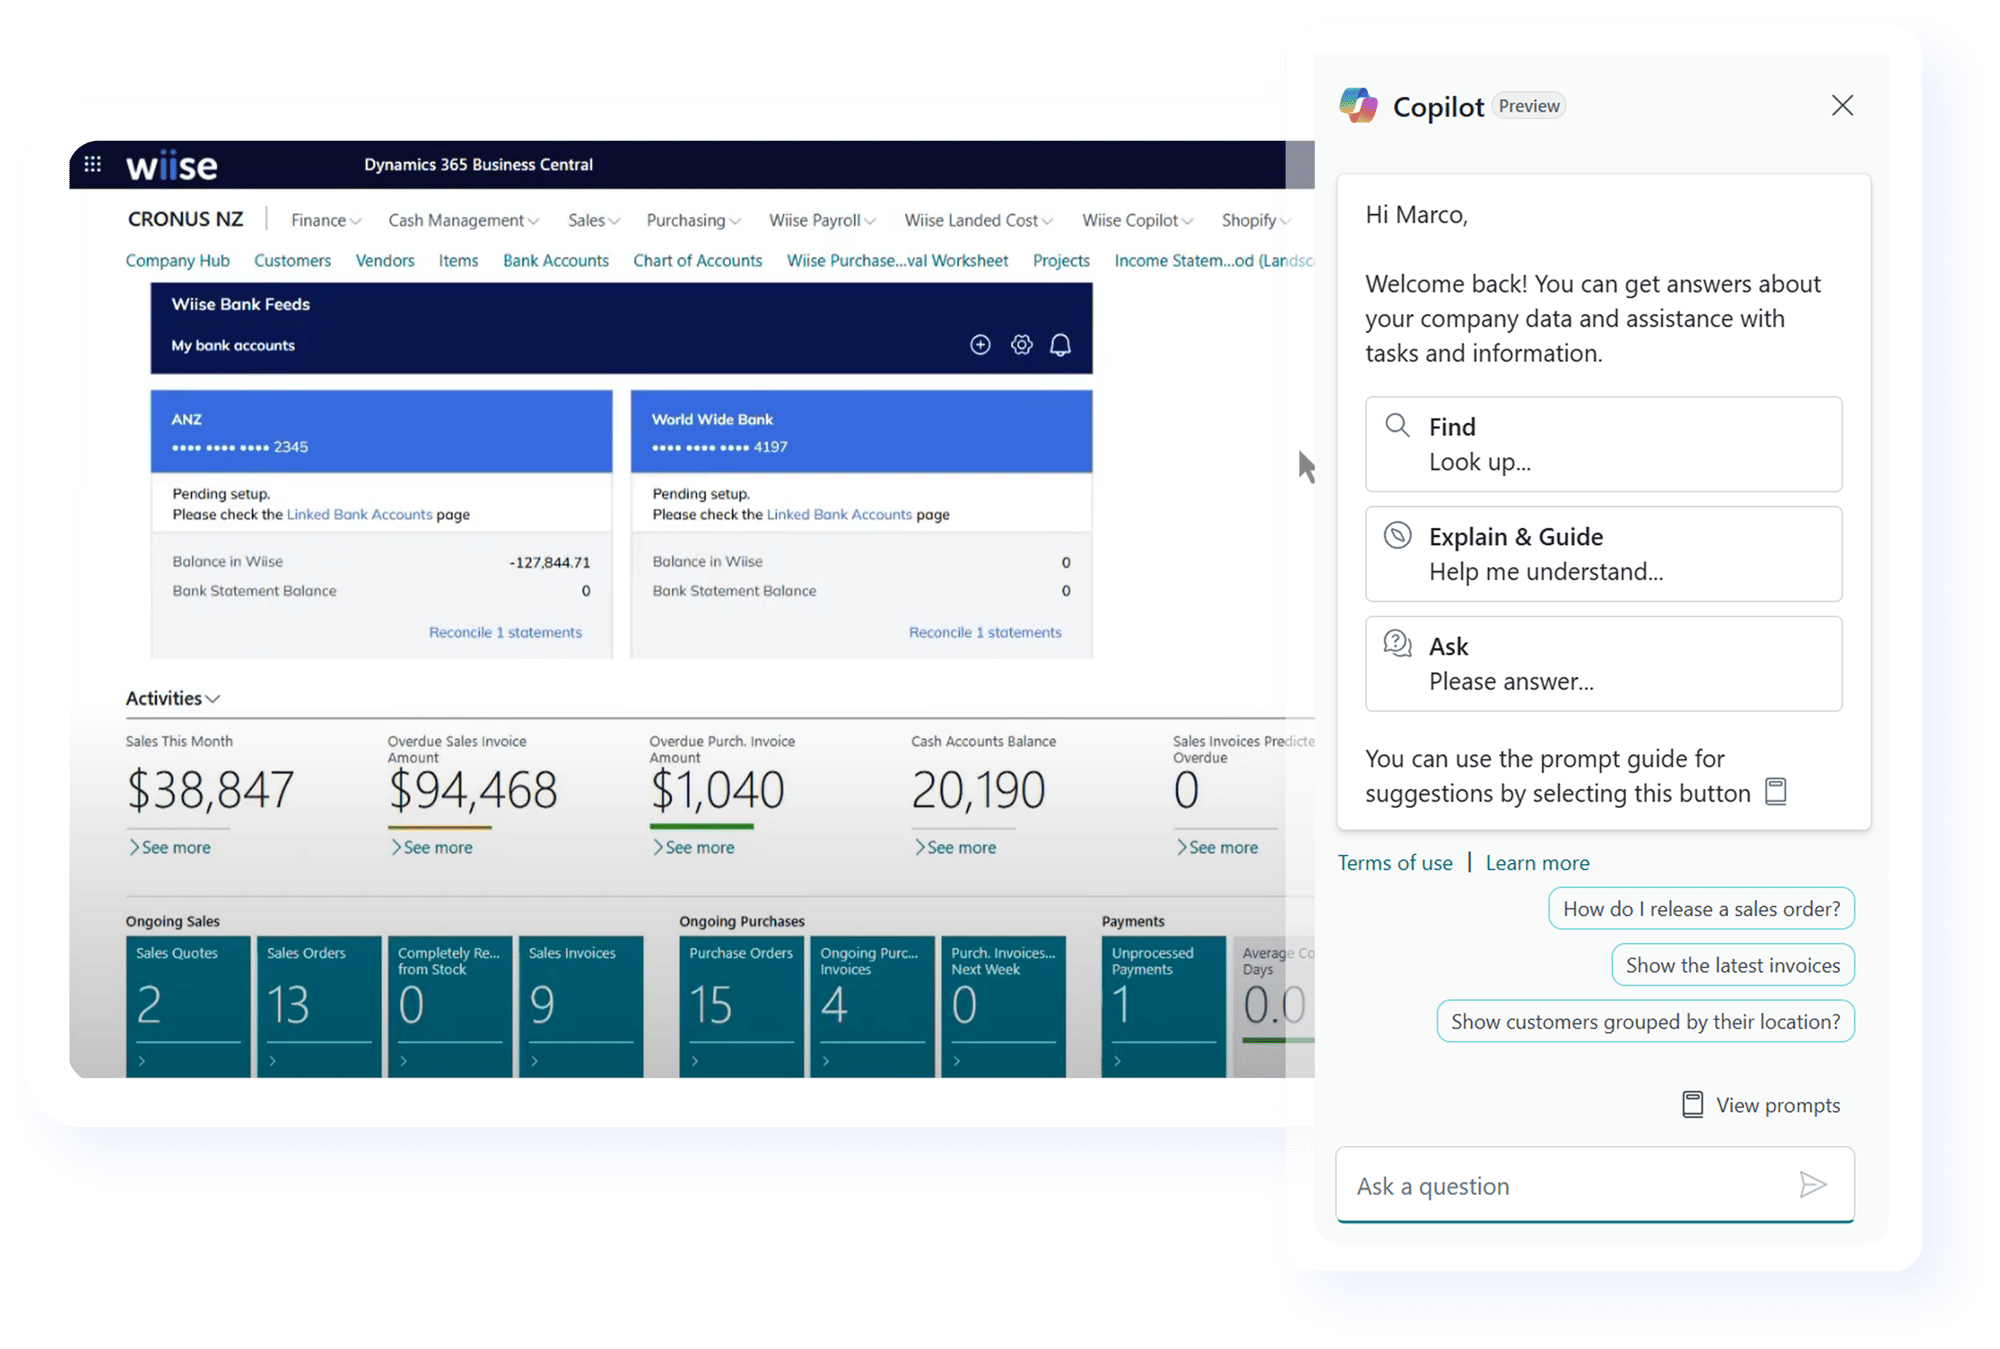The height and width of the screenshot is (1349, 2000).
Task: Select the Ask Please answer option
Action: [x=1603, y=664]
